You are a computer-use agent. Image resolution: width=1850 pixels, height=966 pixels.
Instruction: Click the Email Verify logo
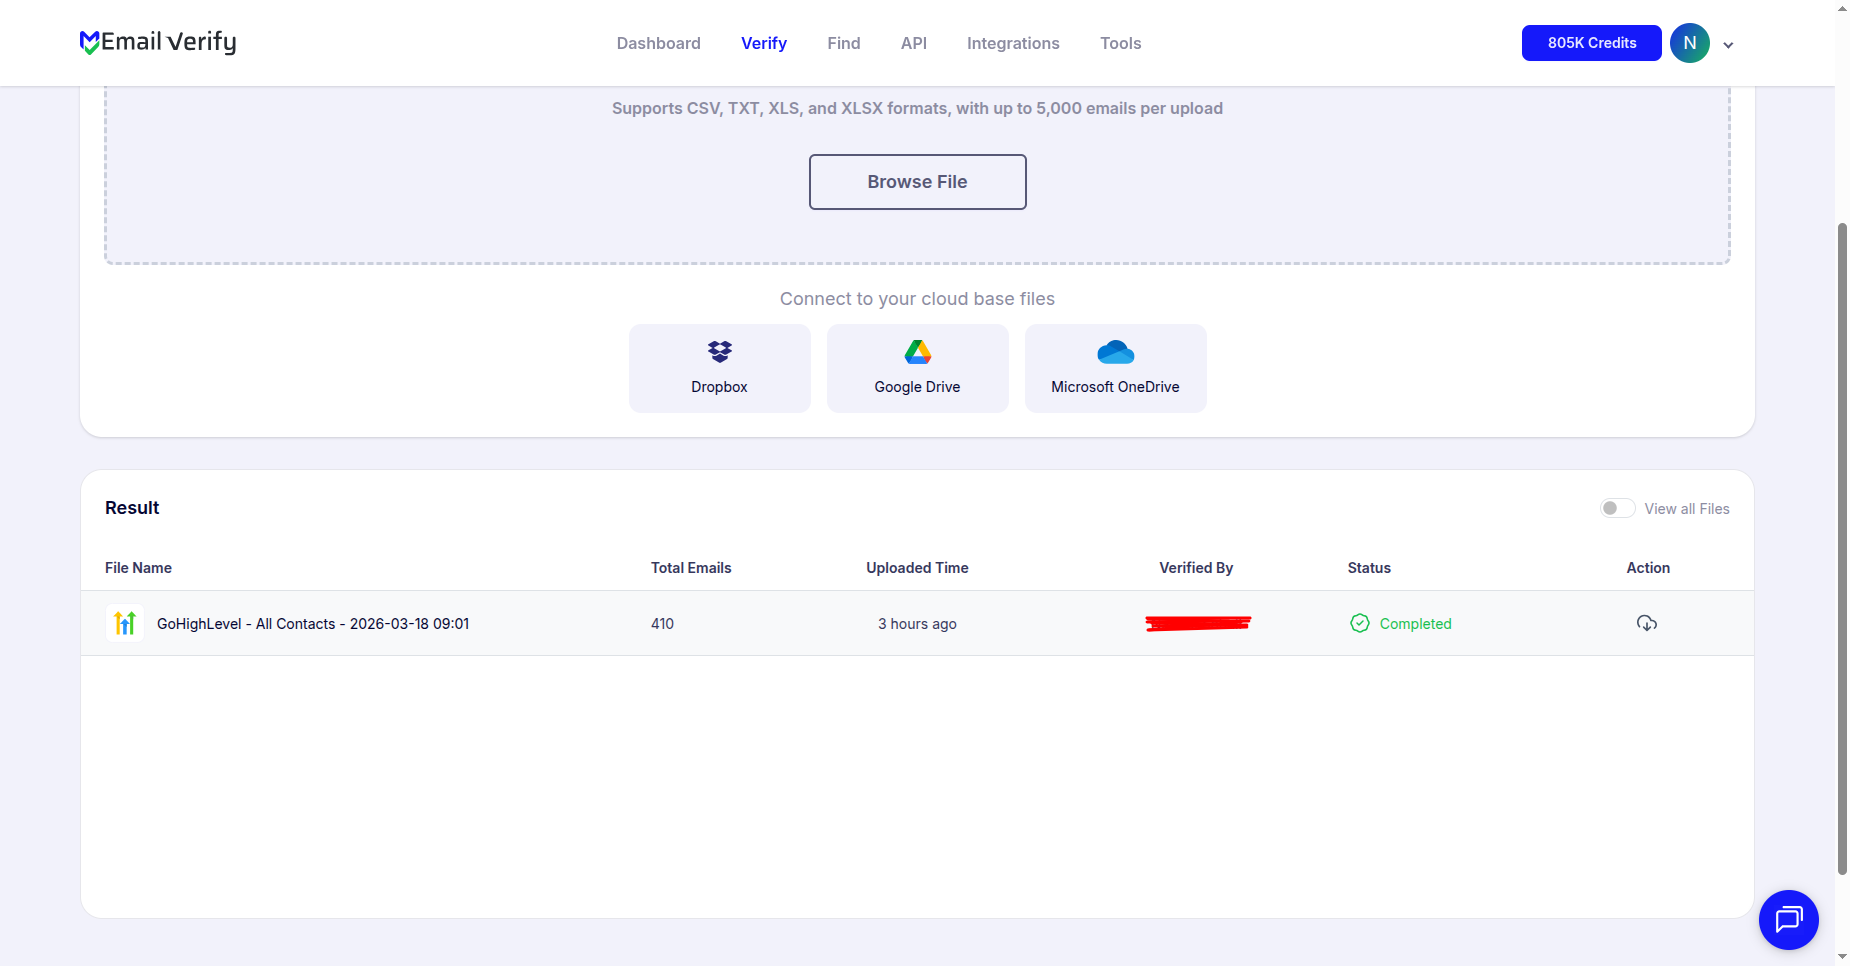point(158,42)
